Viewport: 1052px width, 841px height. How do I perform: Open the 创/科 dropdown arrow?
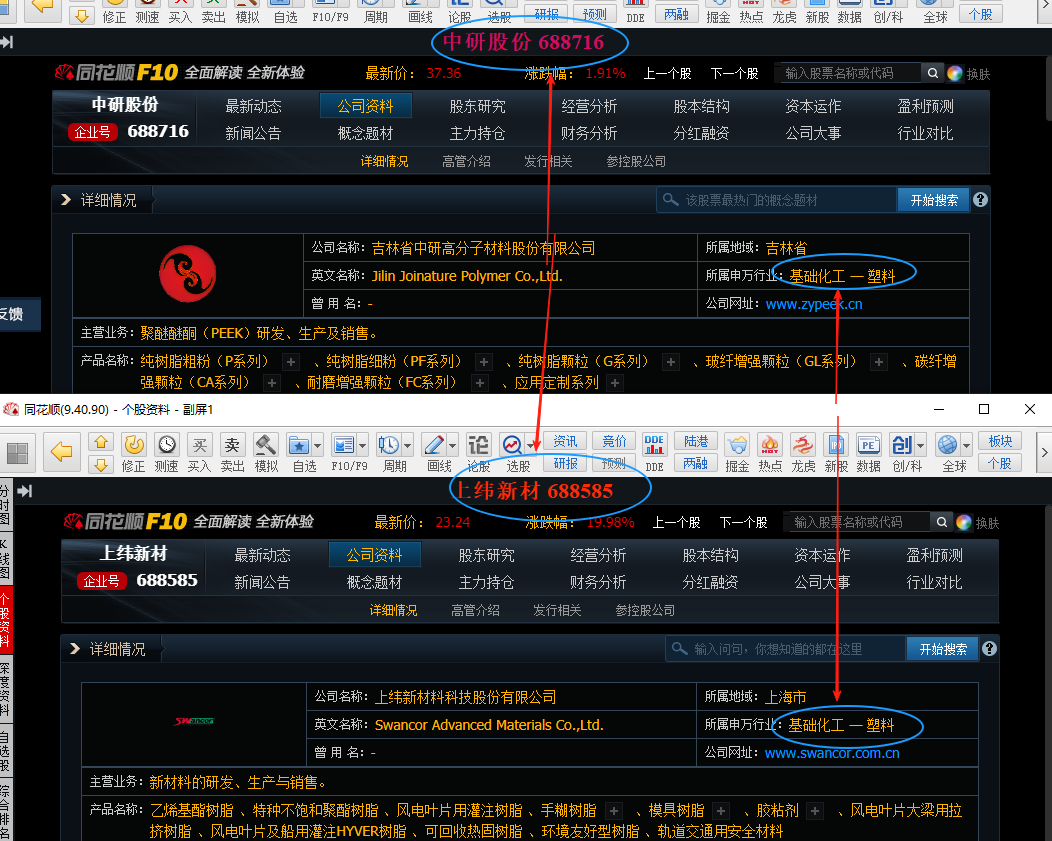click(920, 445)
